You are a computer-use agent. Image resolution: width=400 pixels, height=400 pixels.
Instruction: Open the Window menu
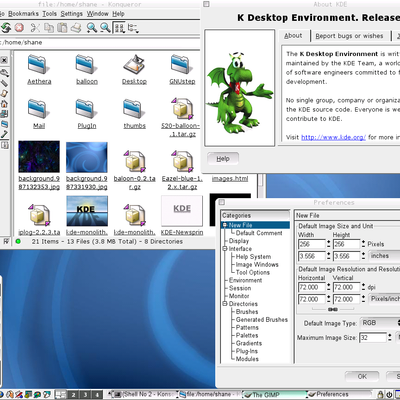[97, 14]
